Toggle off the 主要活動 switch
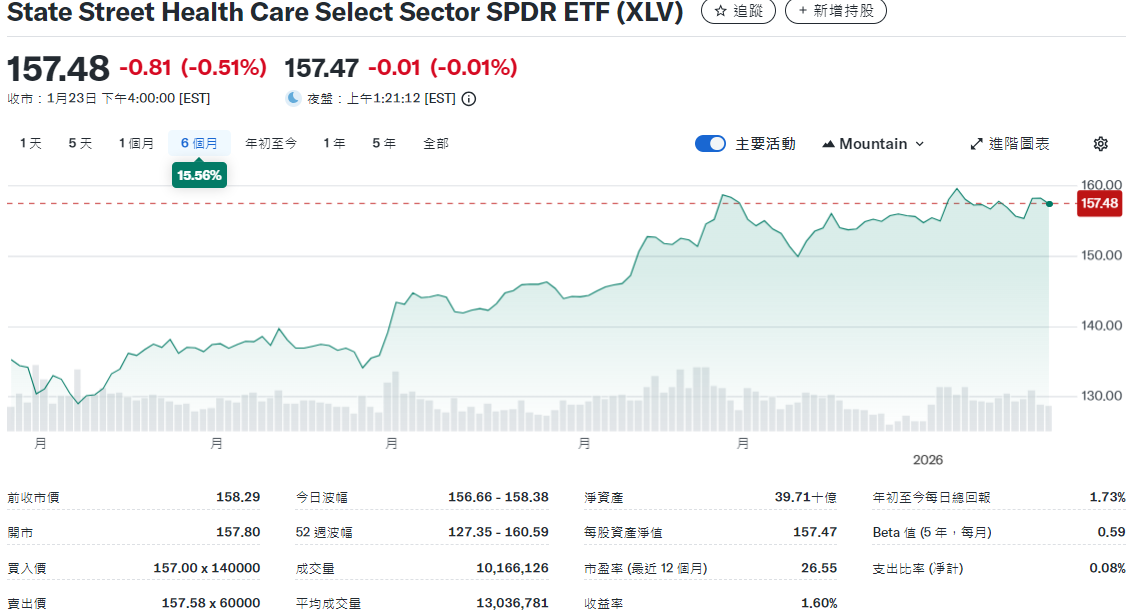Screen dimensions: 1141x615 (x=710, y=143)
